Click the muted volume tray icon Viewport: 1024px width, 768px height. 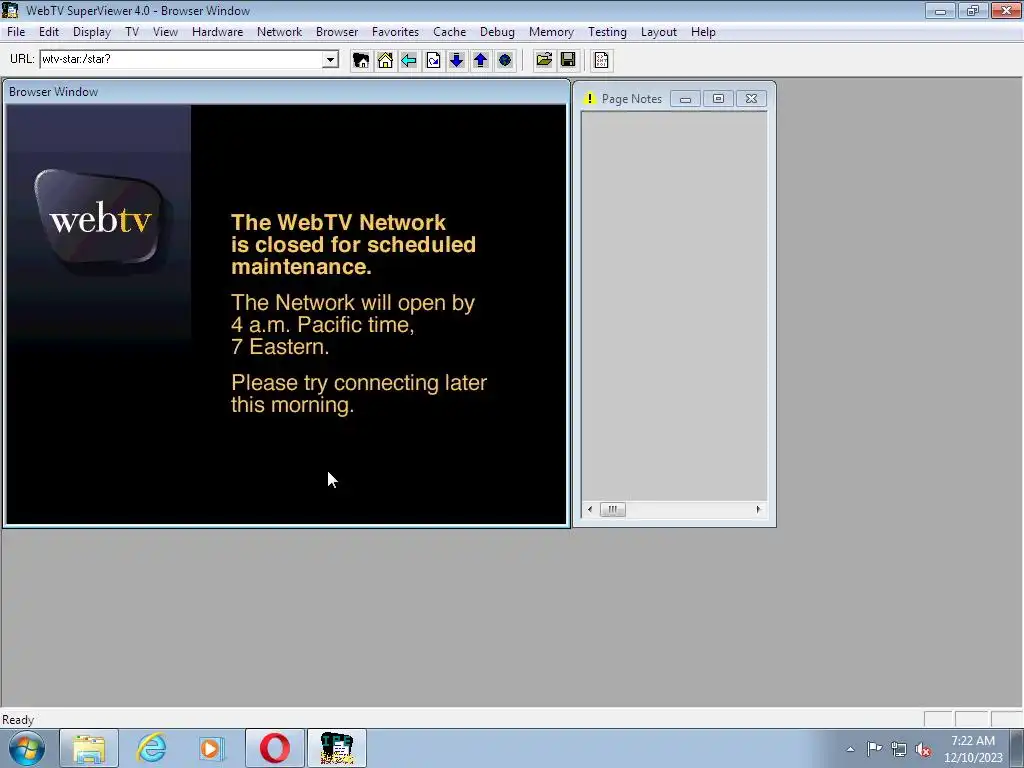pyautogui.click(x=923, y=749)
